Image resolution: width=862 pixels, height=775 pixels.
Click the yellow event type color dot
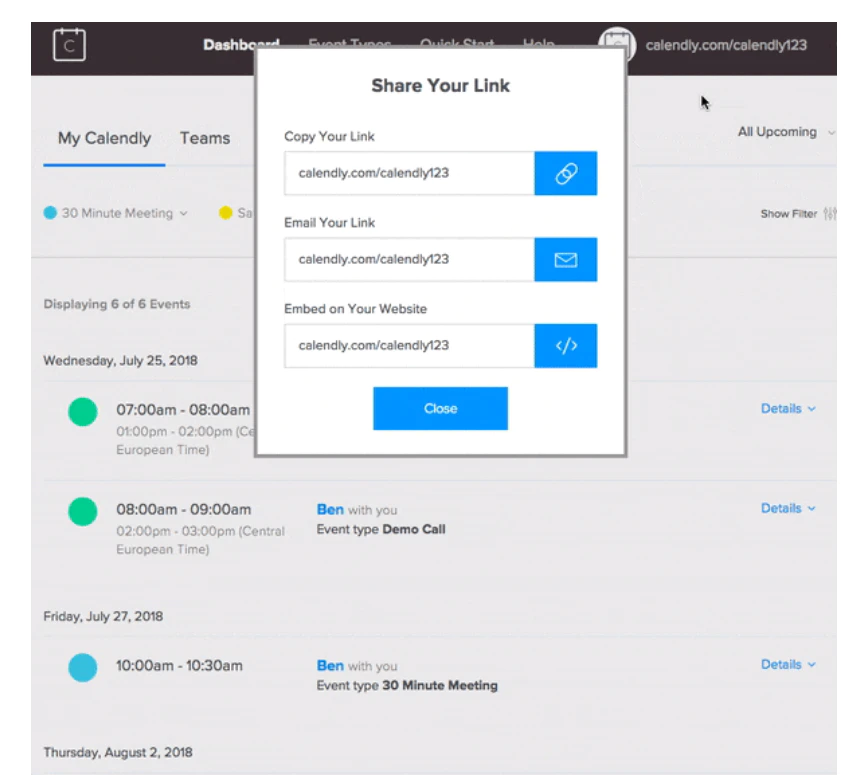pos(226,212)
